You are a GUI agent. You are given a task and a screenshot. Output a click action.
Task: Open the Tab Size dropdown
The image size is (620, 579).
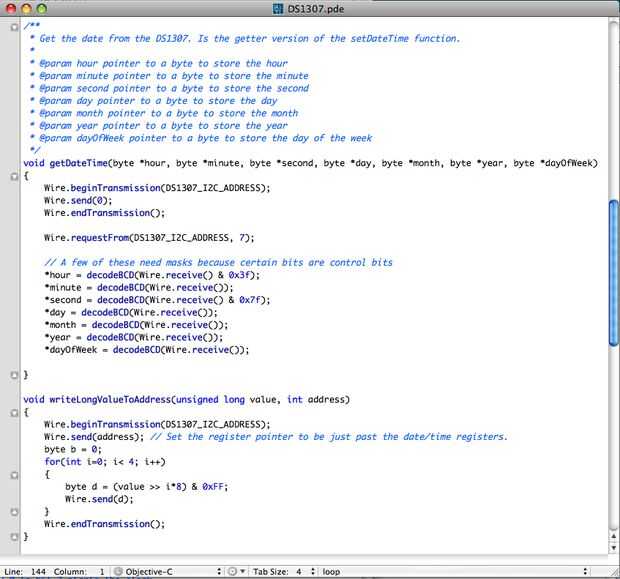pyautogui.click(x=284, y=571)
